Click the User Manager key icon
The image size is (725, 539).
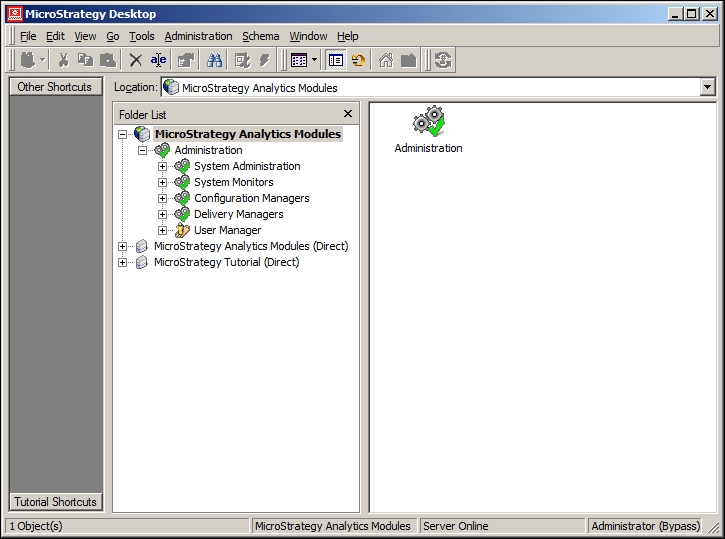pos(182,230)
